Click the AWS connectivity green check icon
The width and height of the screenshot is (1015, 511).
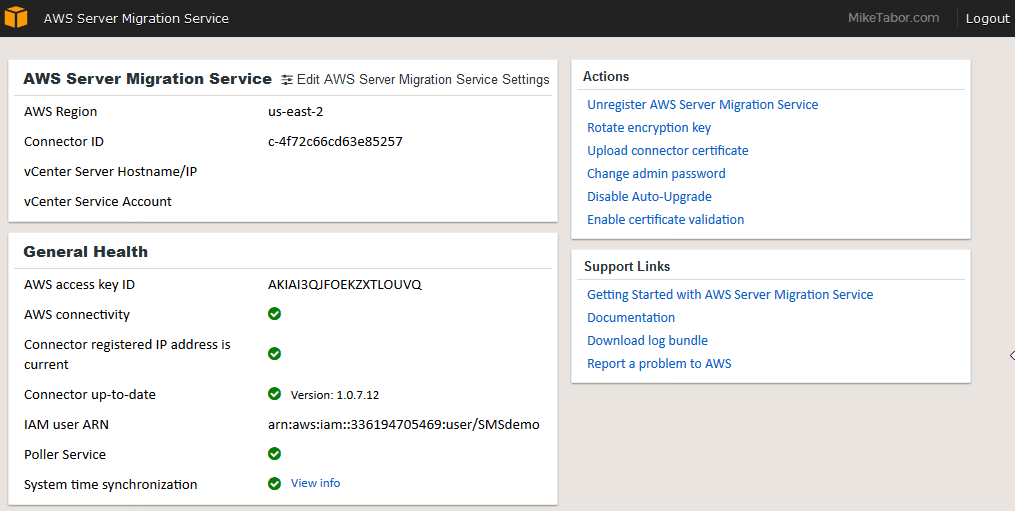[x=274, y=313]
